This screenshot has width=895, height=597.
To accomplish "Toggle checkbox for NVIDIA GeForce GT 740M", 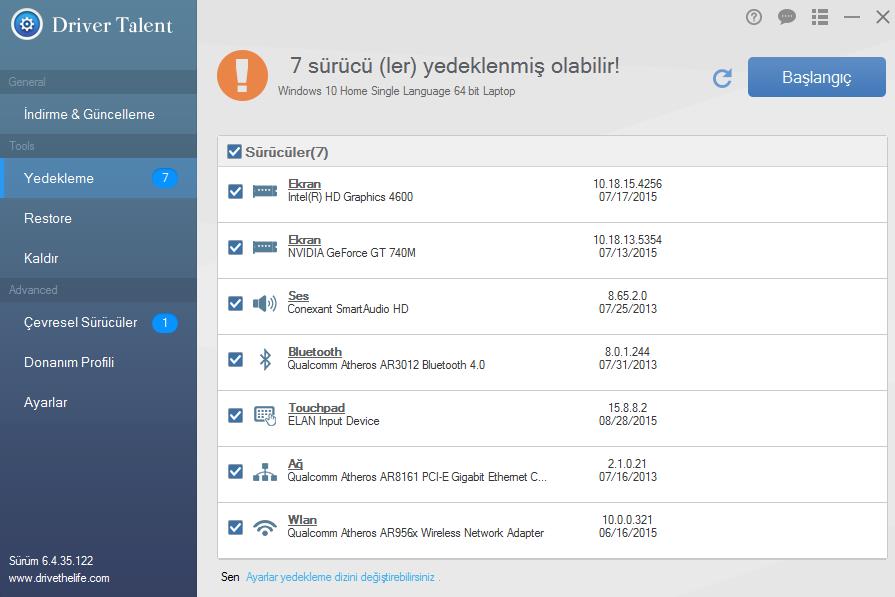I will coord(235,247).
